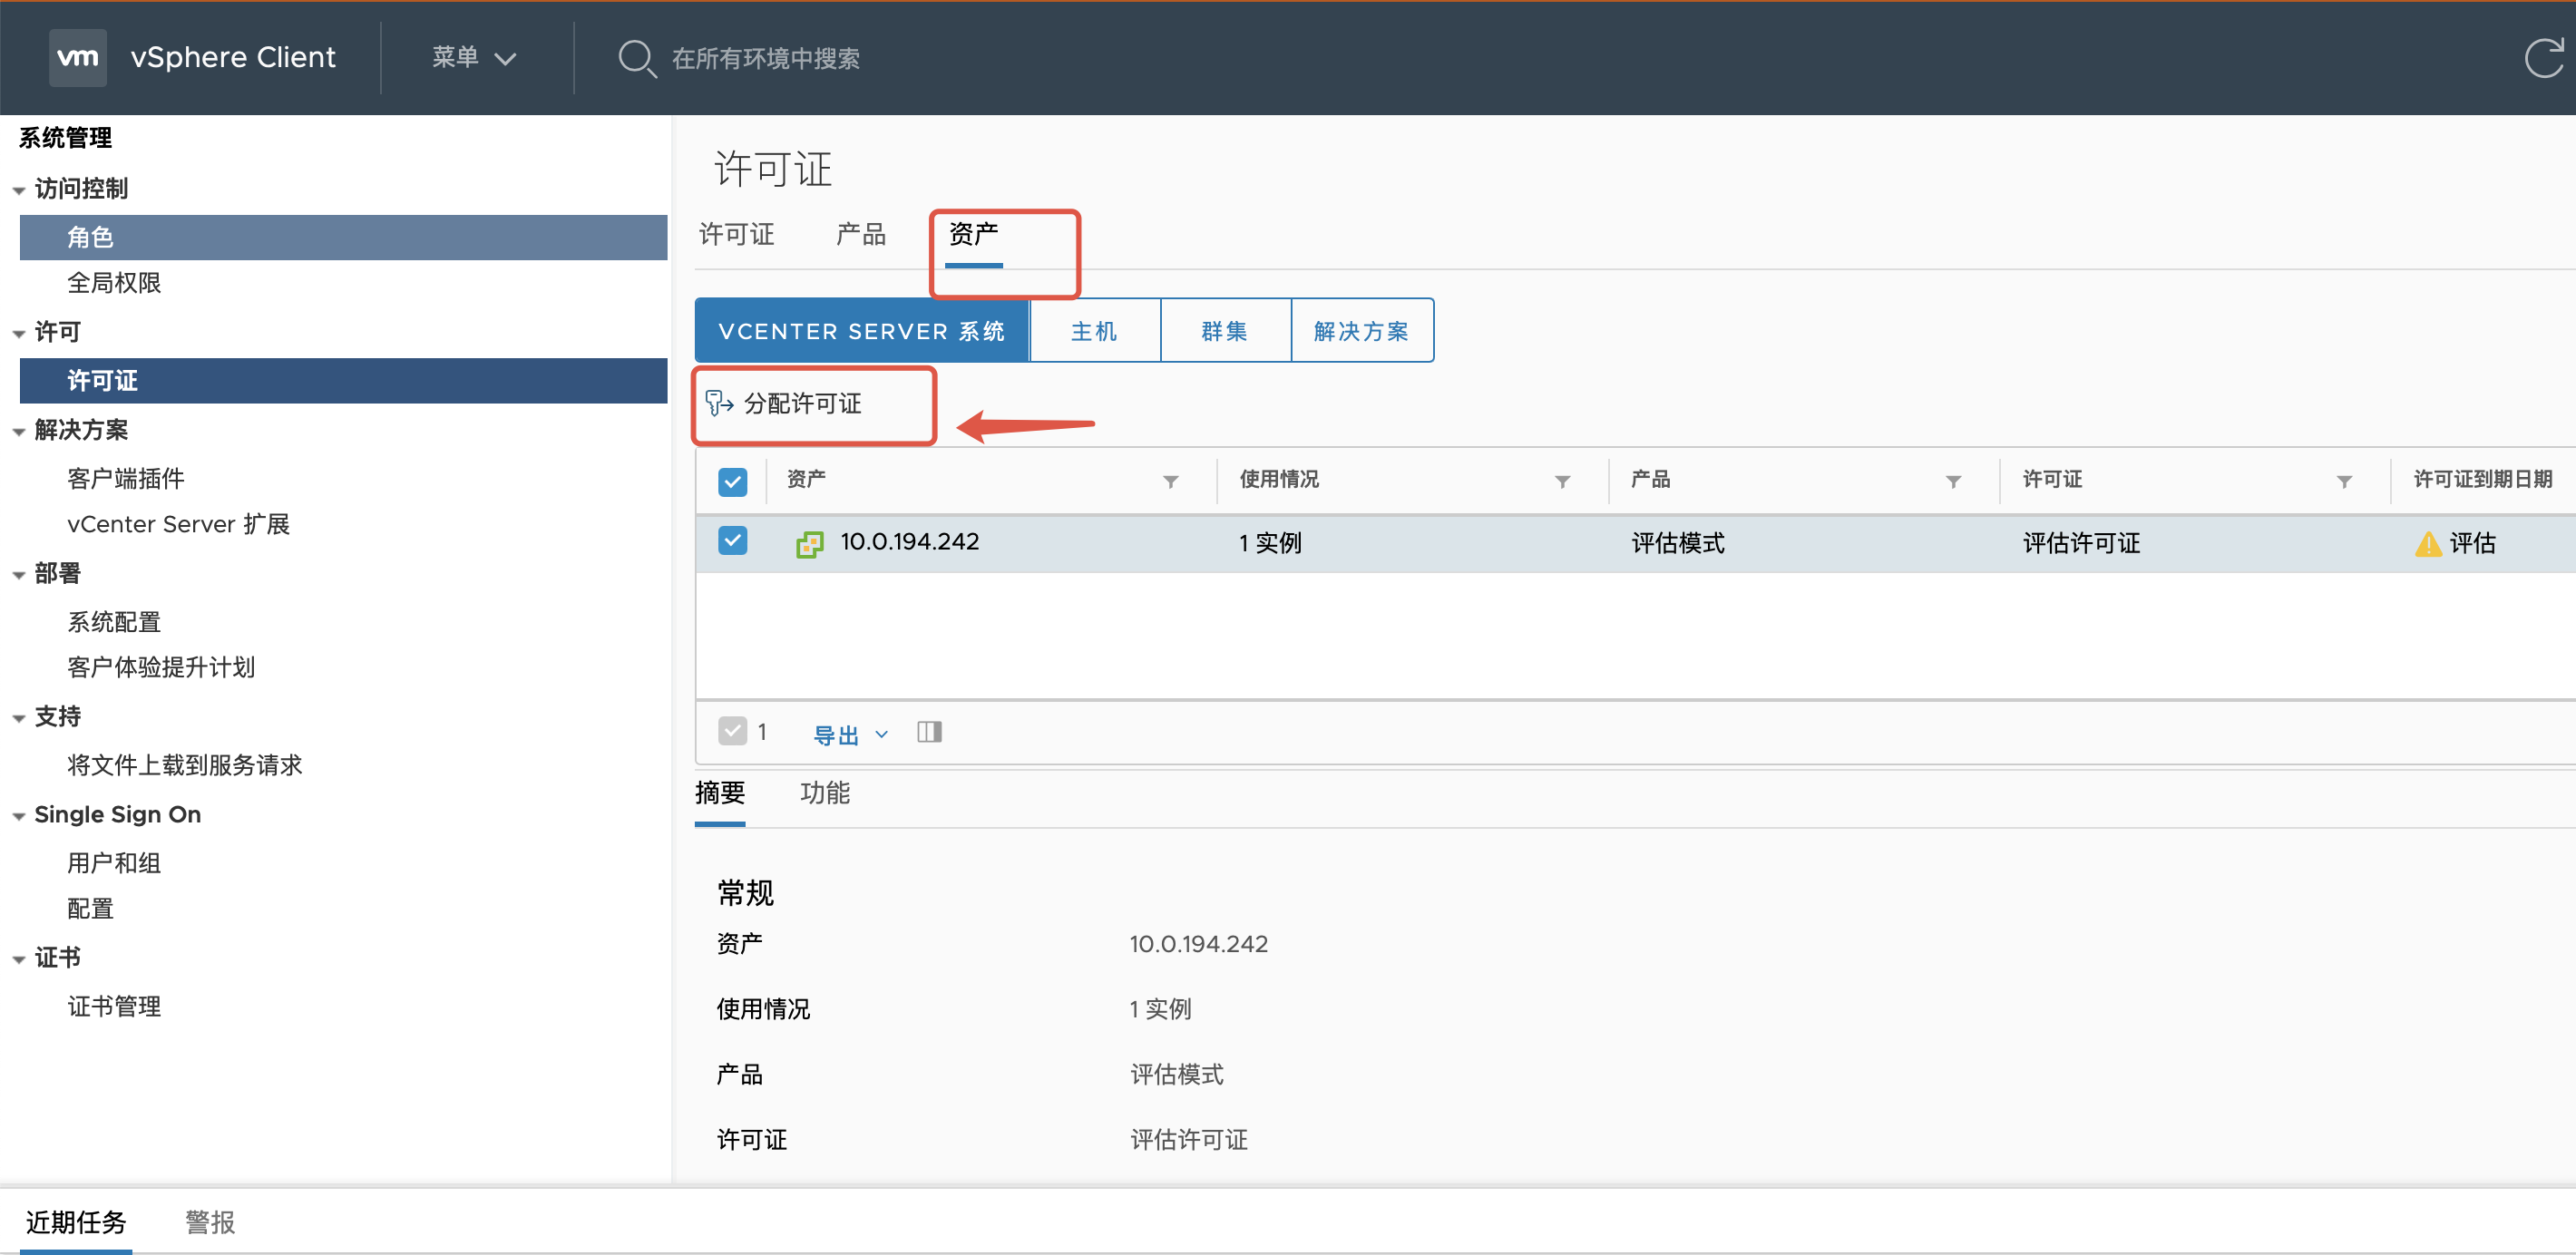Collapse the Single Sign On section
Viewport: 2576px width, 1255px height.
tap(19, 816)
